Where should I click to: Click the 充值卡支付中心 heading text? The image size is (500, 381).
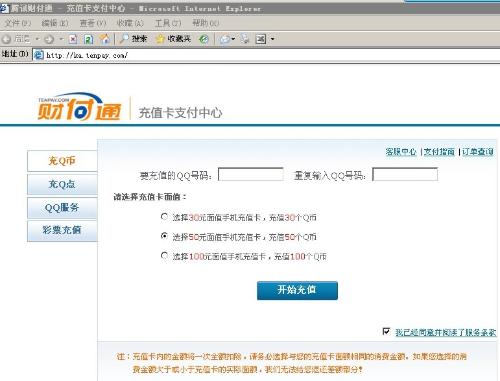pyautogui.click(x=180, y=113)
